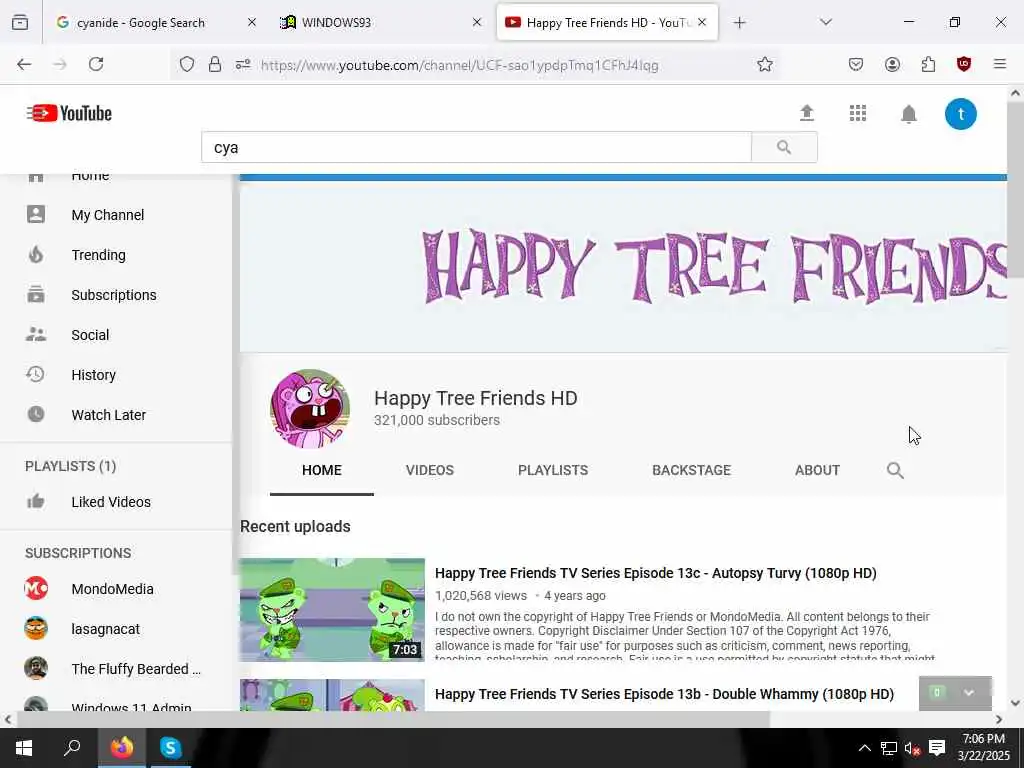Go to Liked Videos playlist
The height and width of the screenshot is (768, 1024).
(x=111, y=502)
